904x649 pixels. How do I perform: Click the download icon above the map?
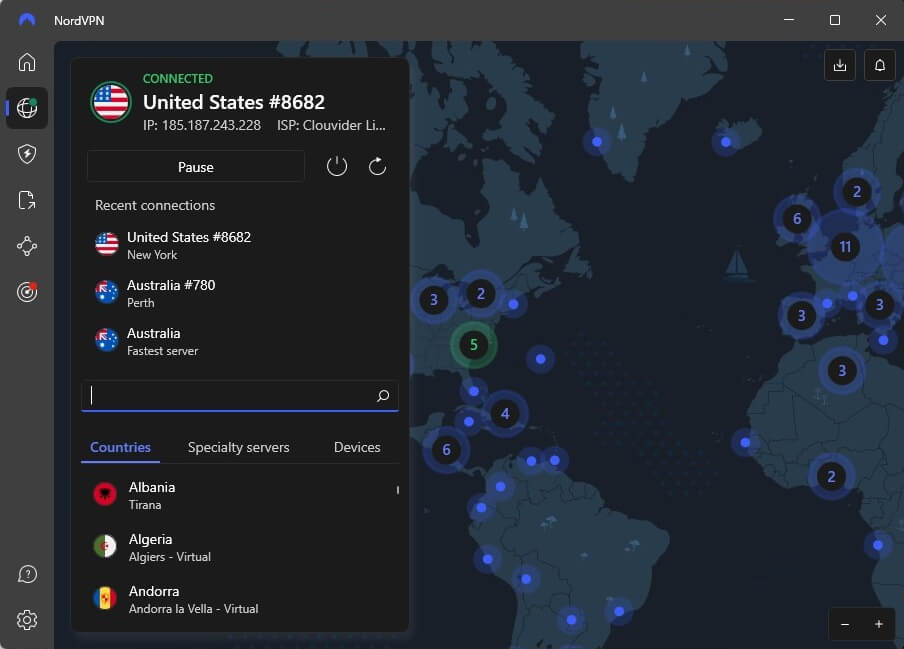click(840, 65)
